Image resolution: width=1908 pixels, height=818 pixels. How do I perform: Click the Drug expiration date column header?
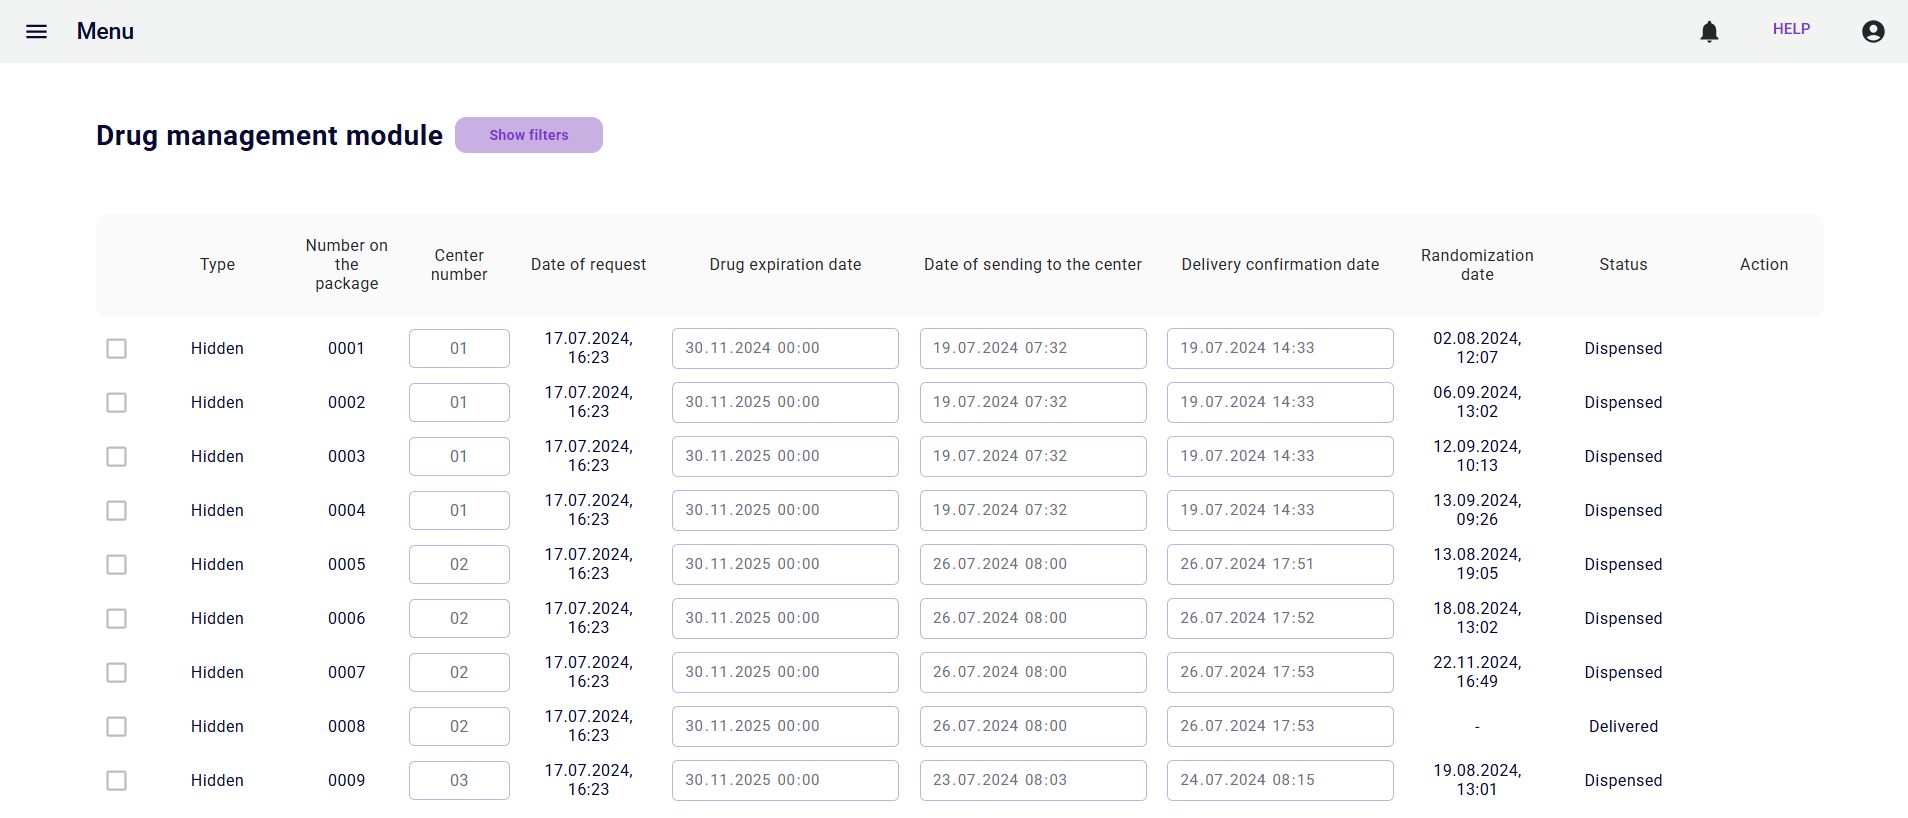[x=785, y=264]
